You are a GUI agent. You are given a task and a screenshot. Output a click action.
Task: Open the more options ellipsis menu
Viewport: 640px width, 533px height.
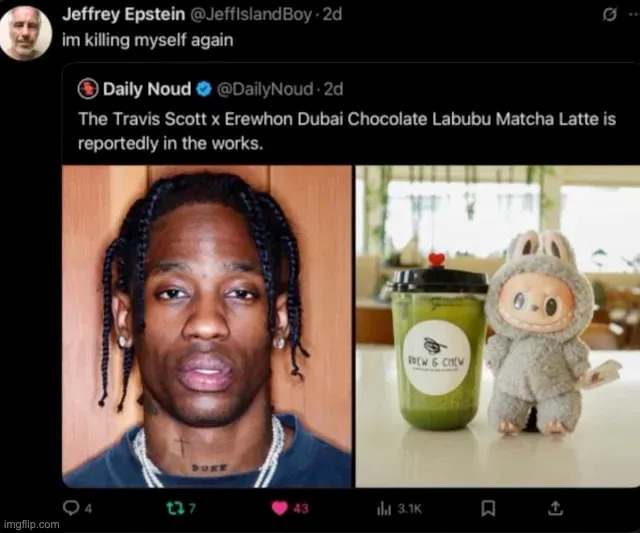(x=634, y=15)
